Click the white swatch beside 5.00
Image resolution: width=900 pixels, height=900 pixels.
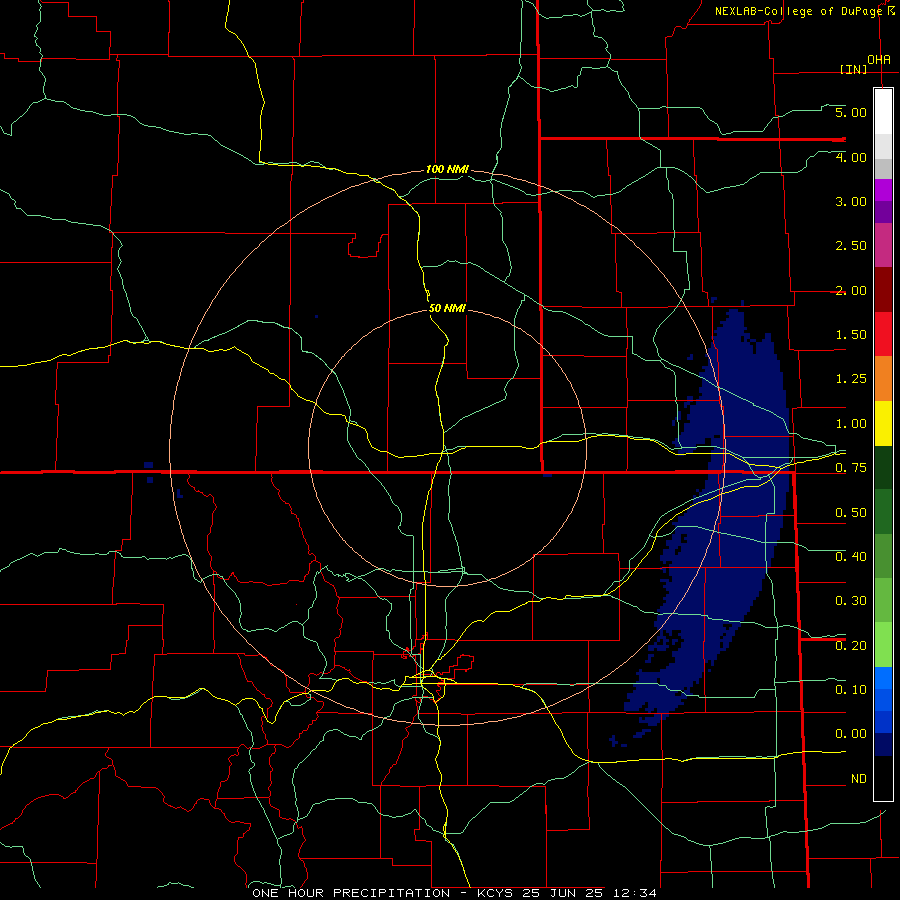[883, 111]
